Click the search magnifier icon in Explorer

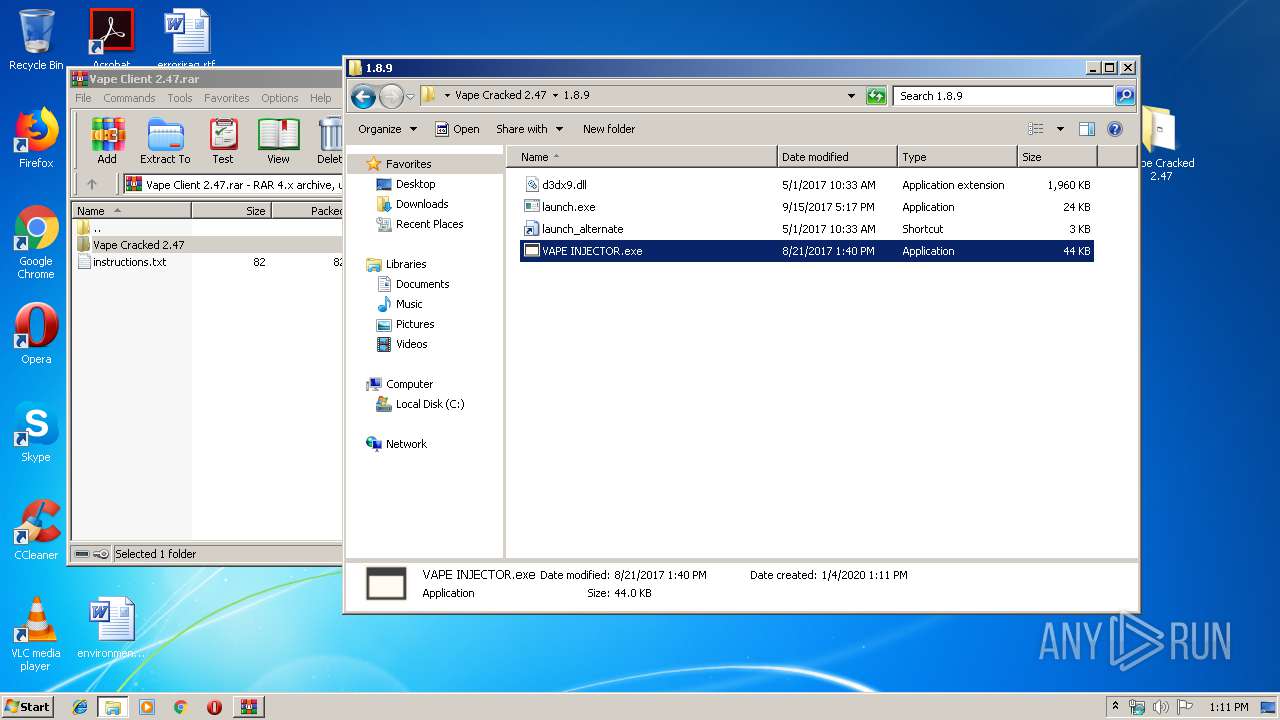[x=1125, y=96]
